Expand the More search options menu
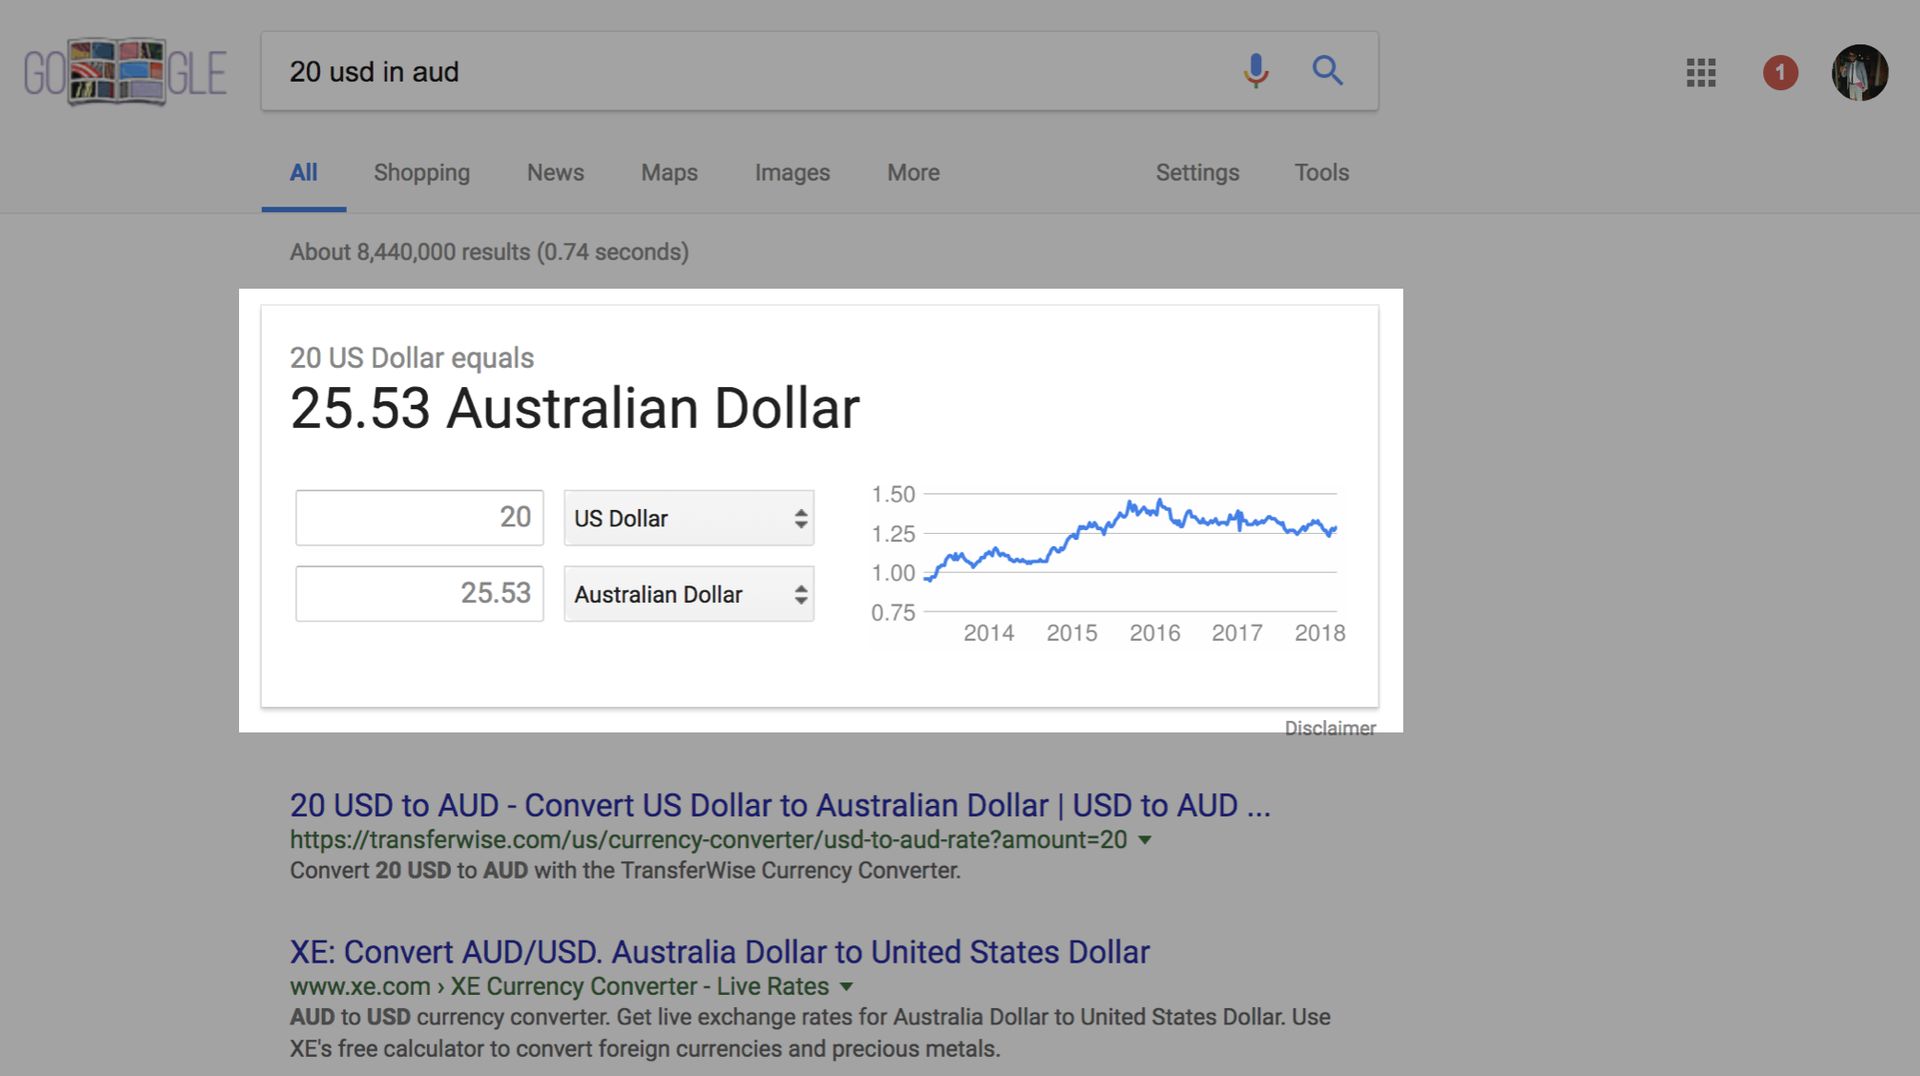Screen dimensions: 1920x1076 click(912, 172)
